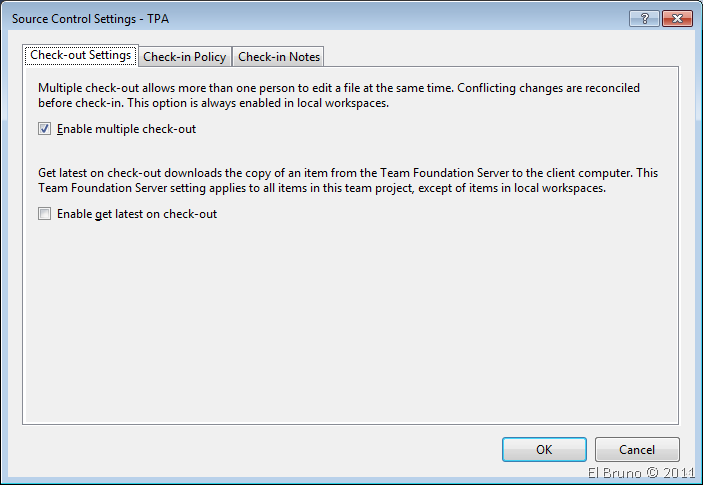
Task: Click blank tab strip right of Check-in Notes
Action: point(500,56)
